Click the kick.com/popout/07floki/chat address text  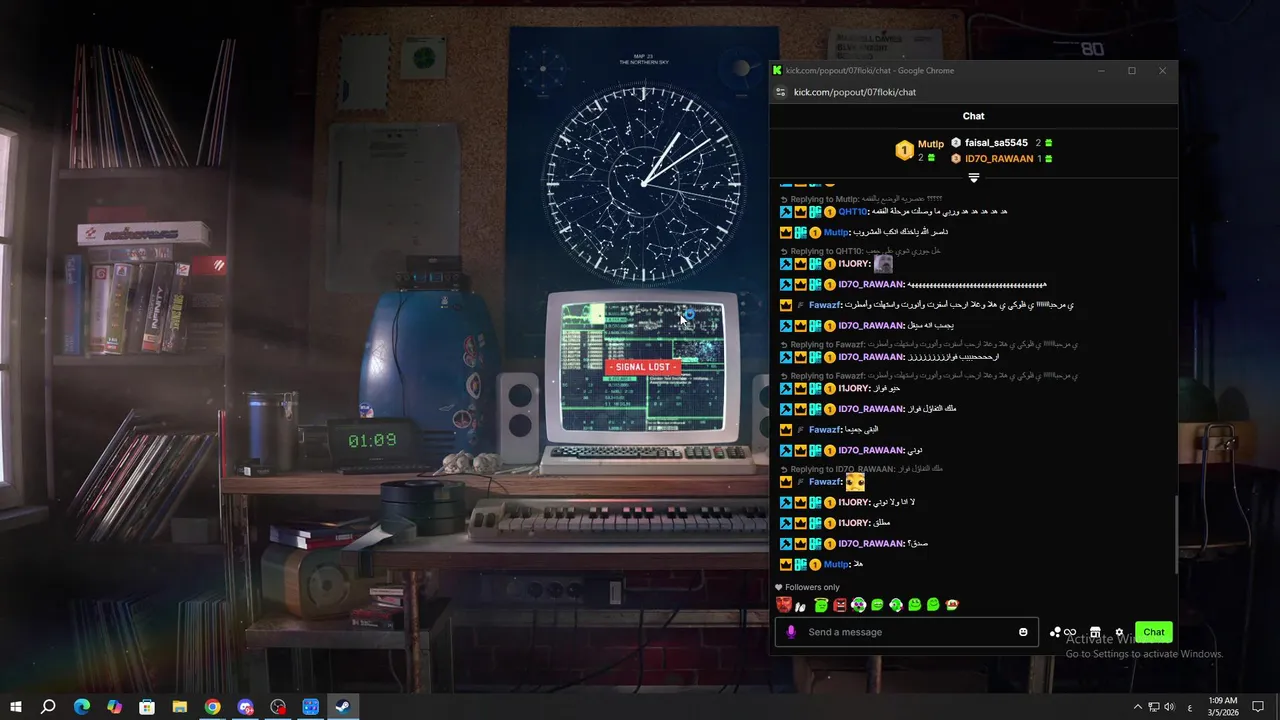coord(854,92)
